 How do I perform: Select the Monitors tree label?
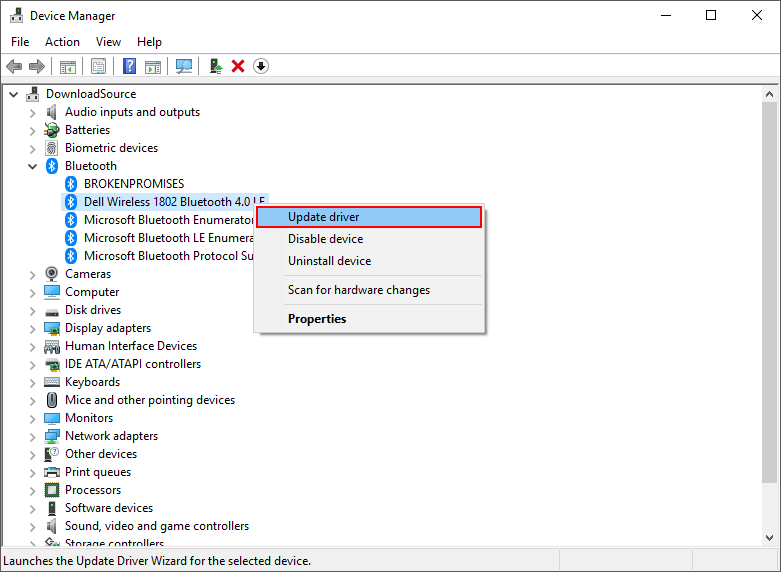point(89,418)
